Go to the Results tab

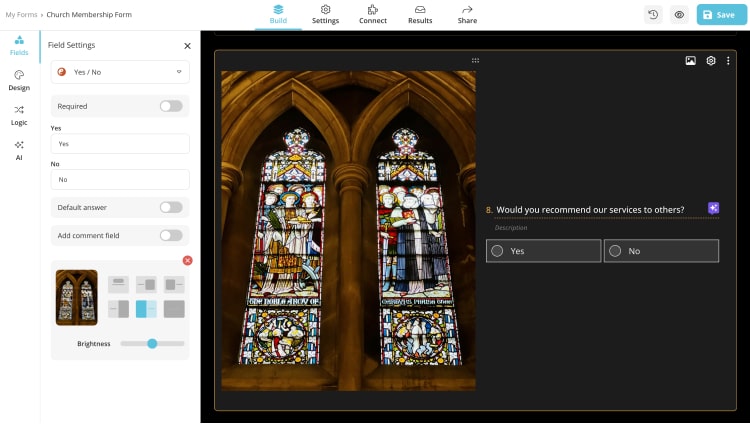pos(420,14)
